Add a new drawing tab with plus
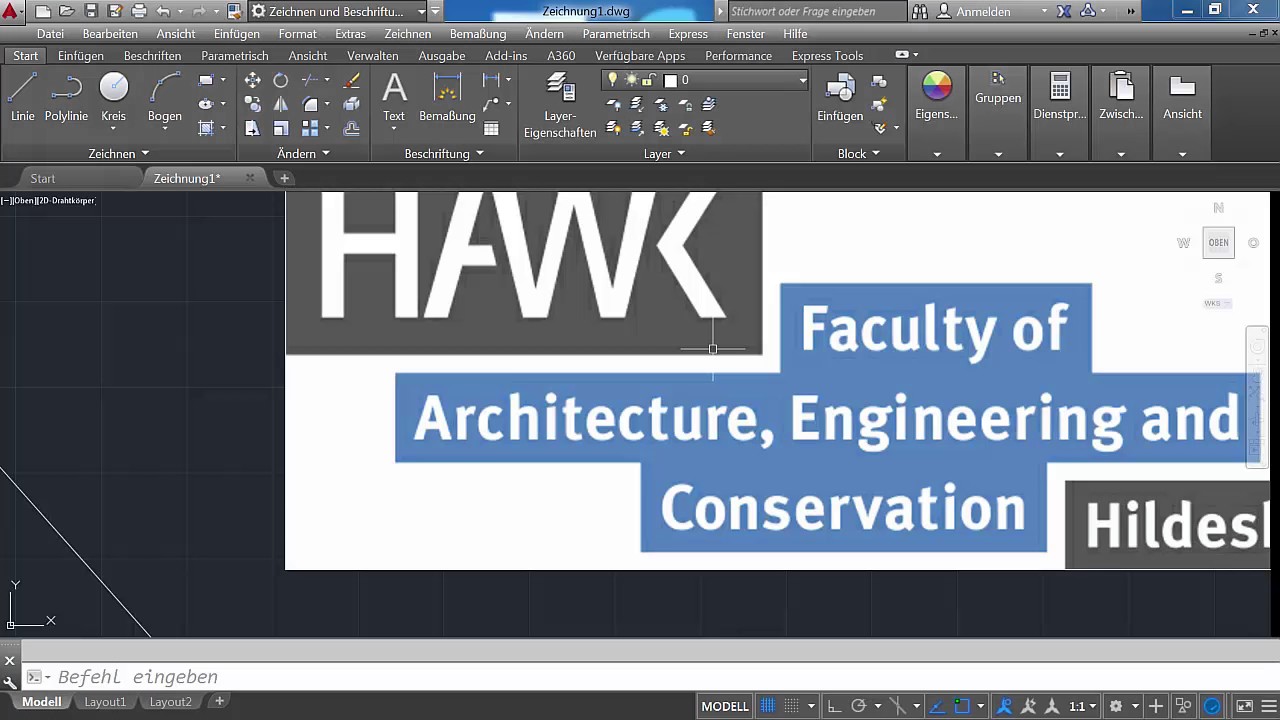1280x720 pixels. point(284,178)
